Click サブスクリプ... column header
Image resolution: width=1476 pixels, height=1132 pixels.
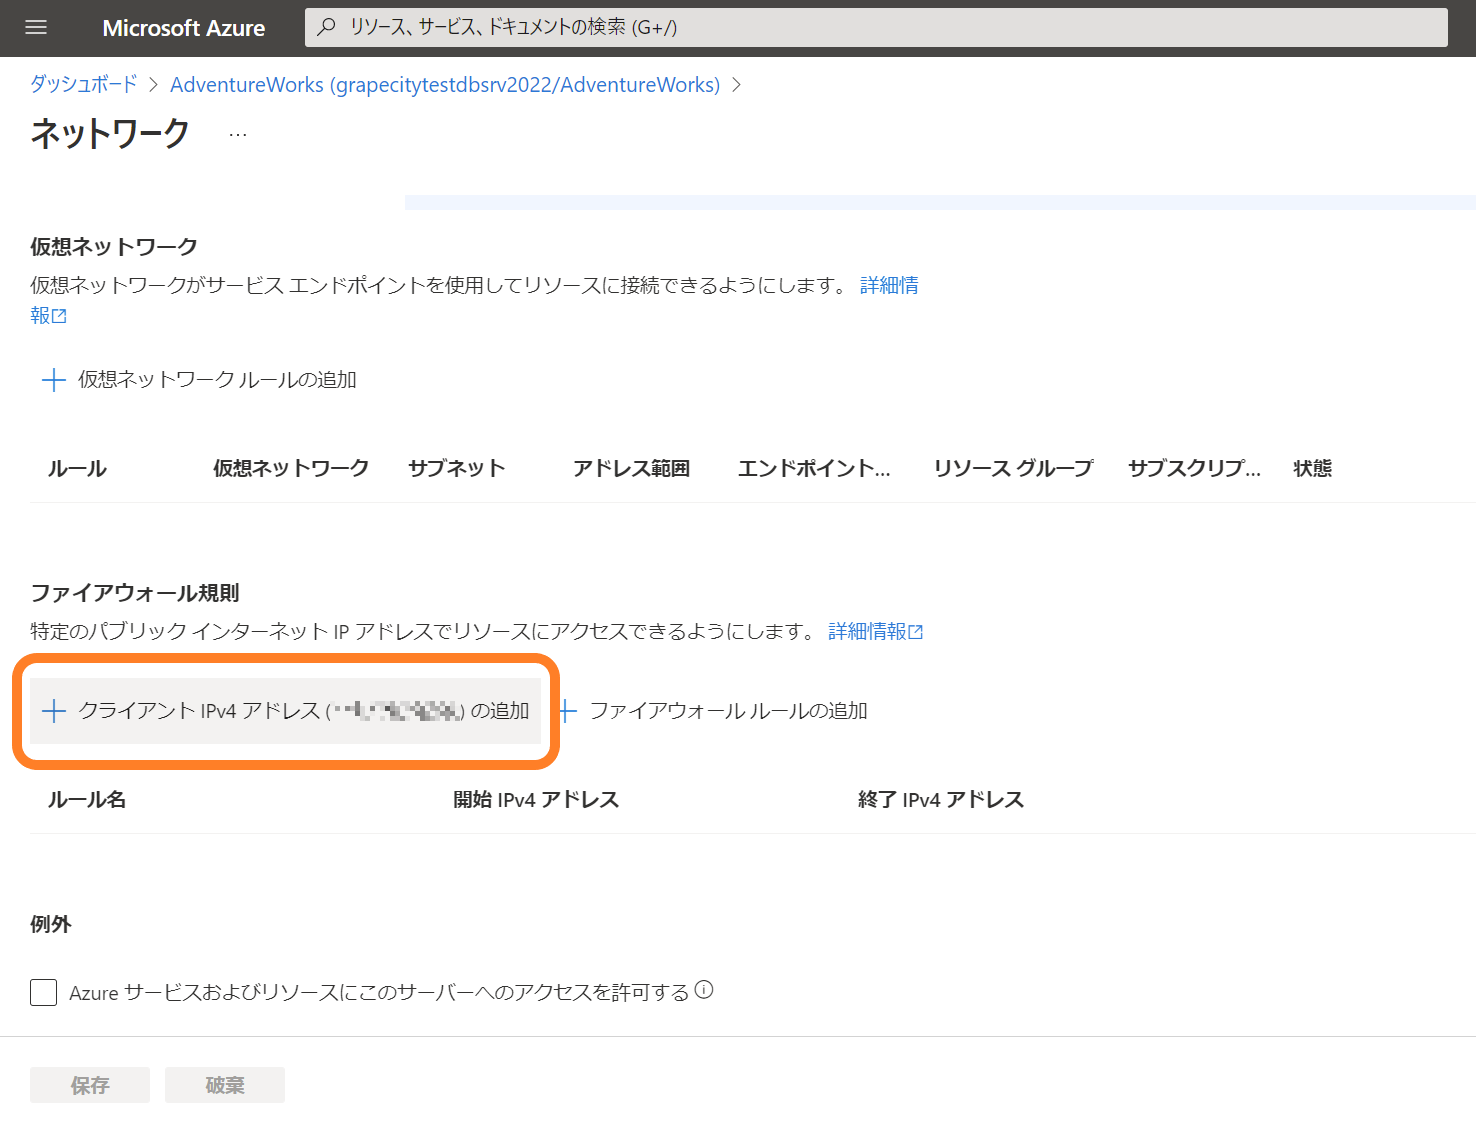tap(1194, 468)
